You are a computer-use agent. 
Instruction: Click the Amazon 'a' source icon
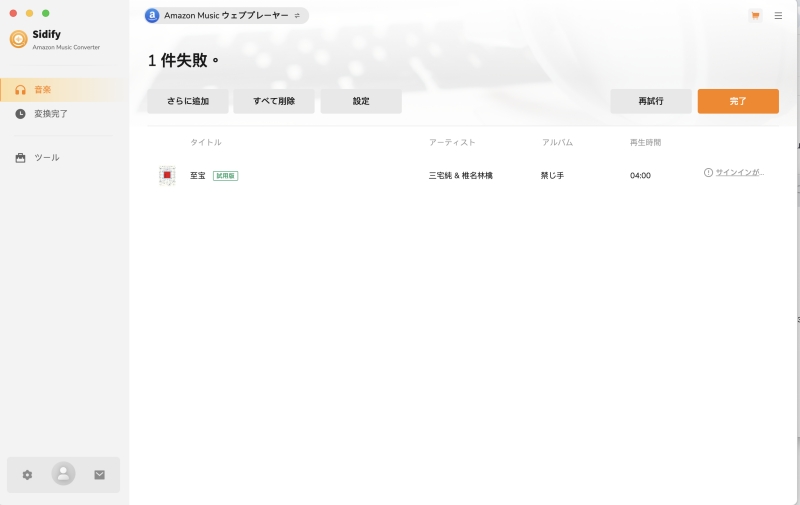point(152,15)
